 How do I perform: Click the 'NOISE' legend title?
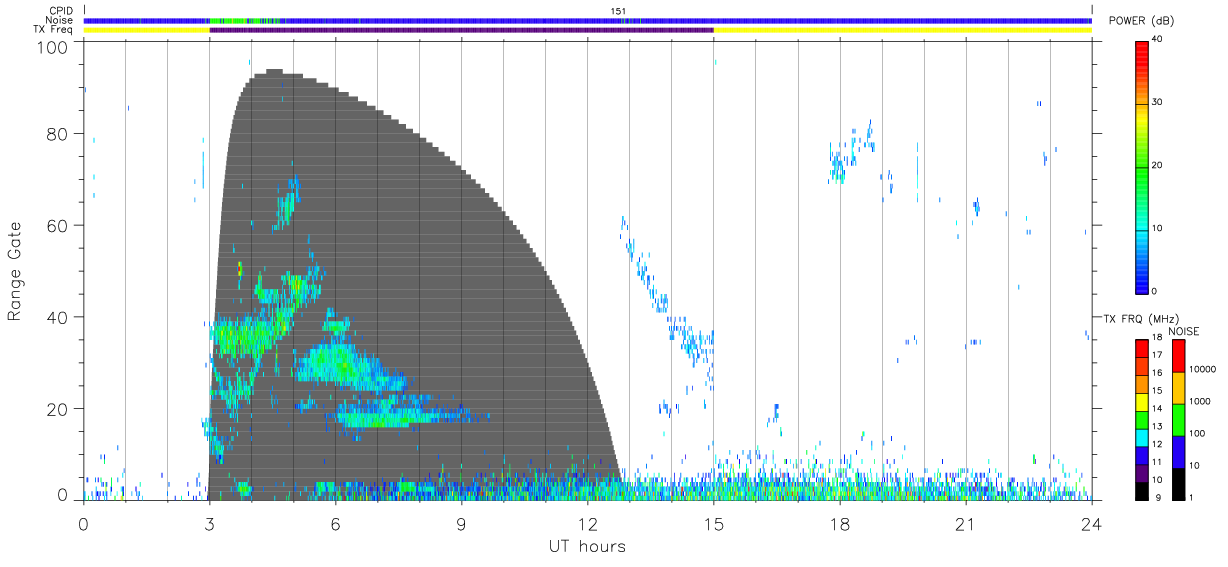pos(1183,331)
